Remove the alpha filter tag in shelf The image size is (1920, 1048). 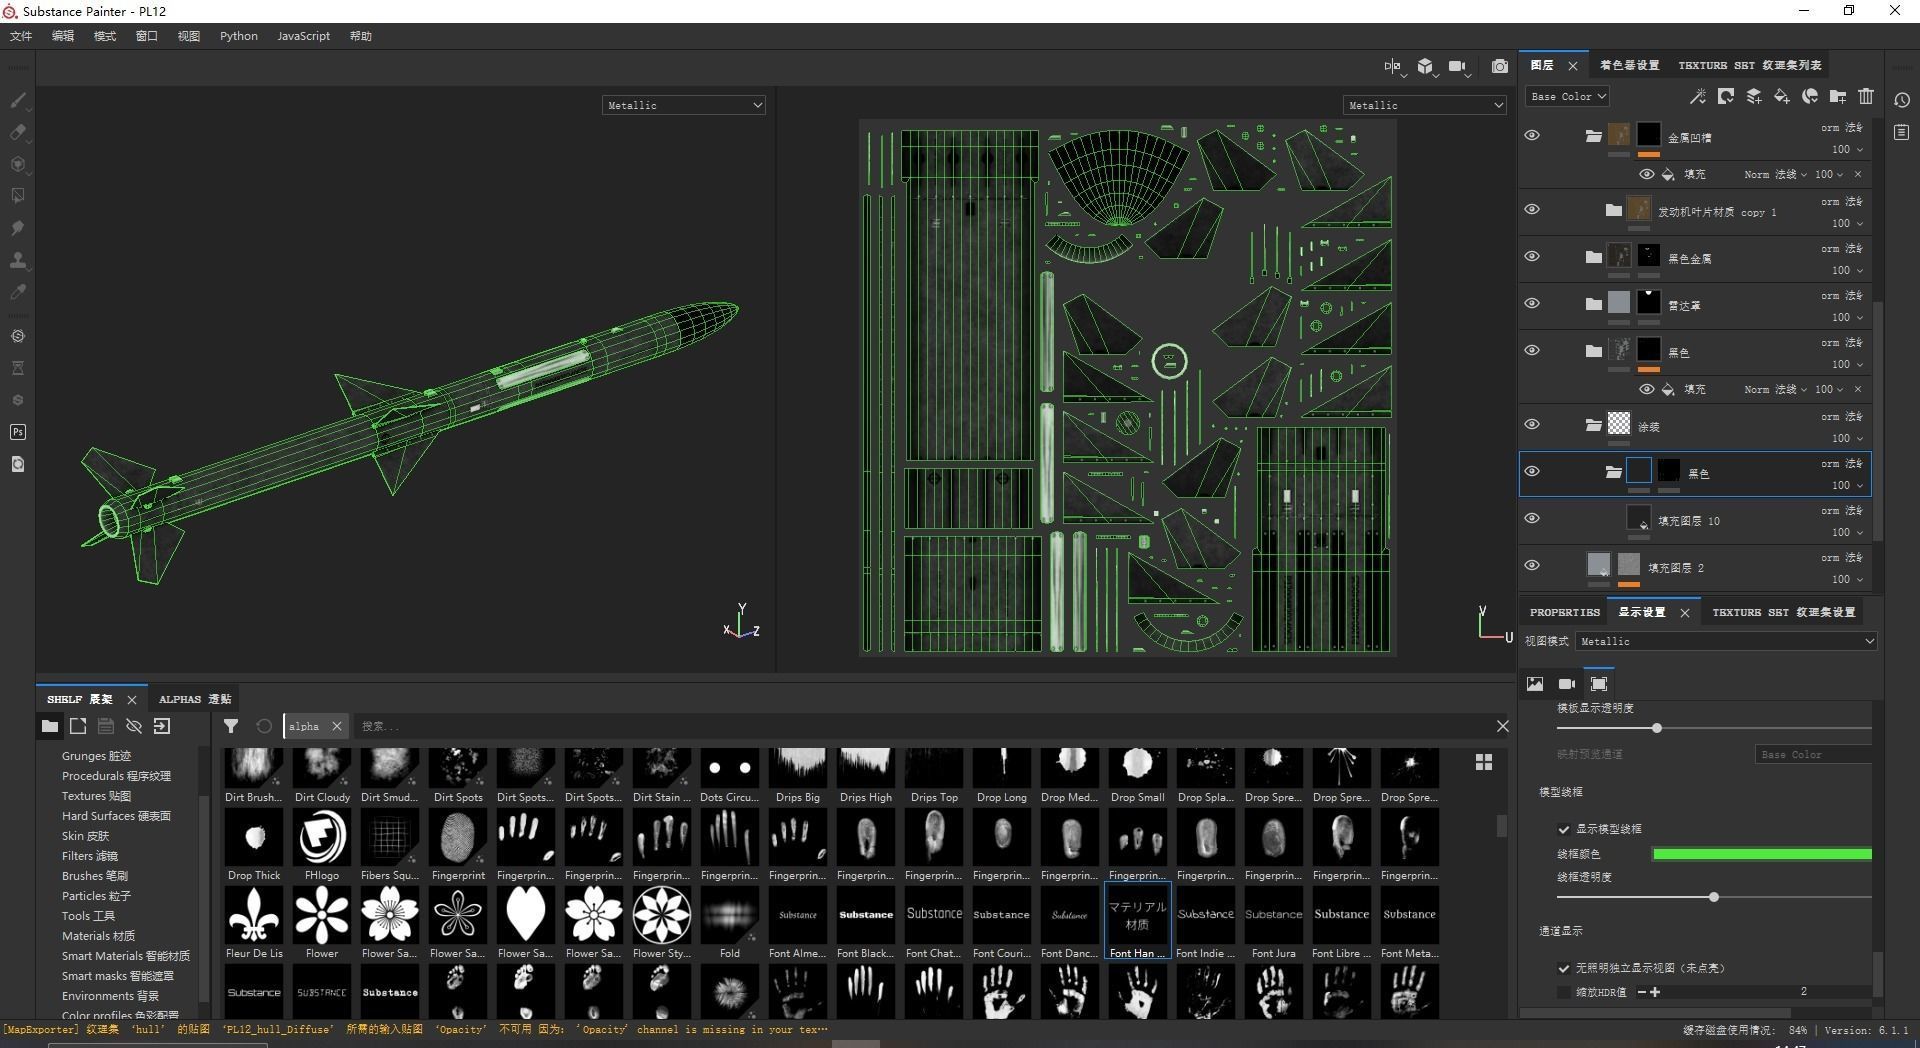(x=337, y=726)
